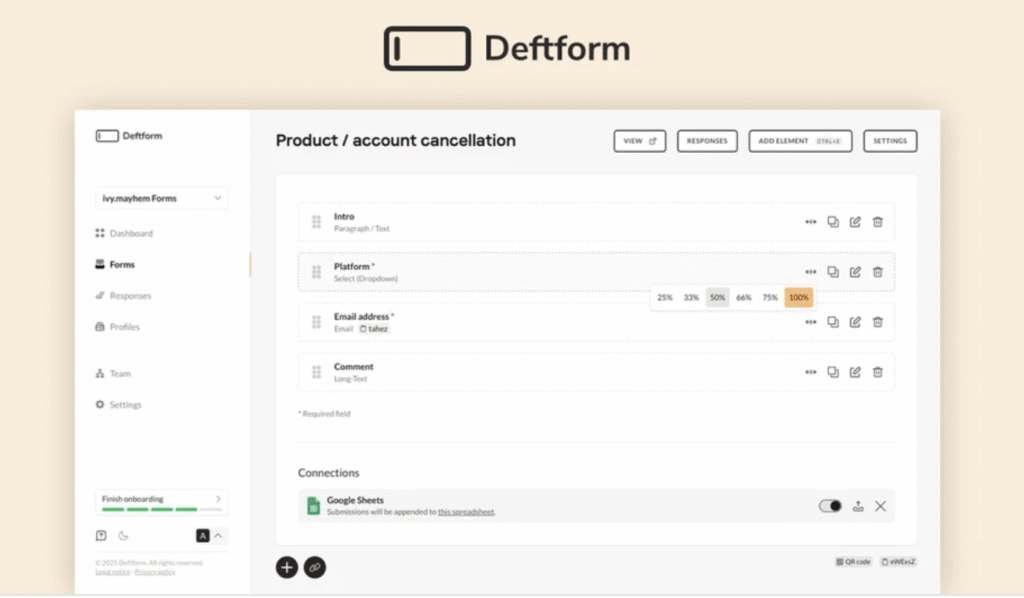Duplicate the Intro element
This screenshot has width=1024, height=598.
[x=833, y=222]
